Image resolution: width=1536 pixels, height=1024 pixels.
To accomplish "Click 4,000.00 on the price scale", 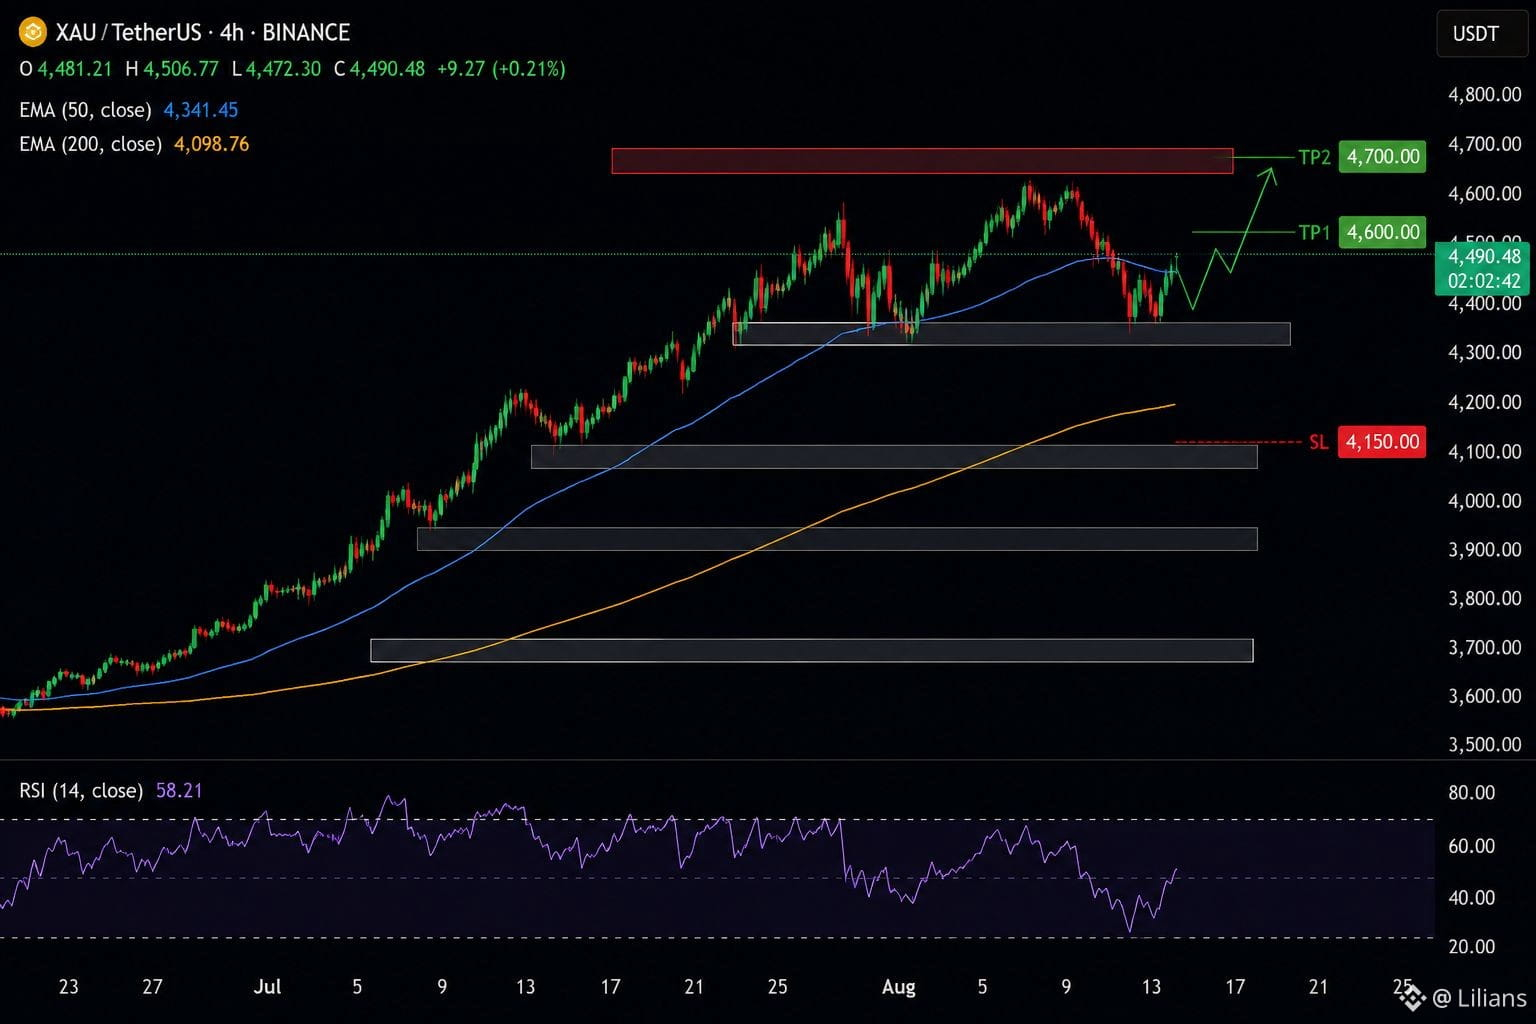I will click(x=1485, y=501).
